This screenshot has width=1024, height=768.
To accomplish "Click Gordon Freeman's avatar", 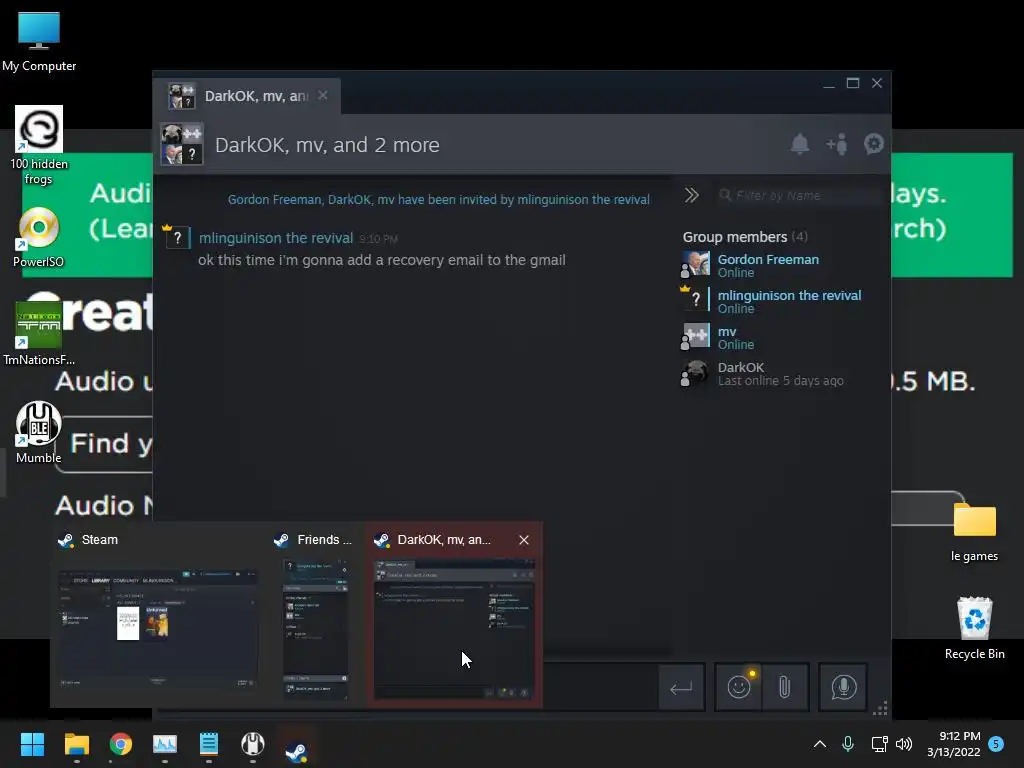I will pyautogui.click(x=696, y=264).
